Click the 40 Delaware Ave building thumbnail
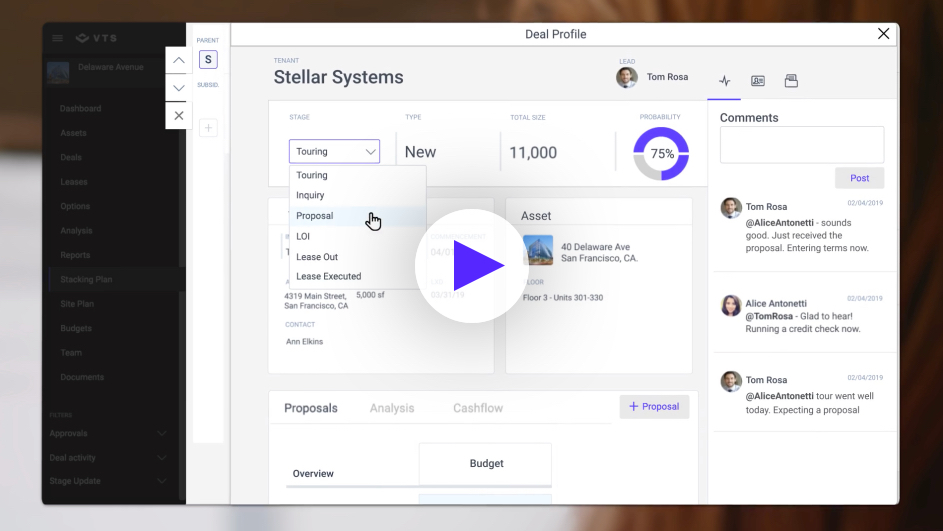The width and height of the screenshot is (943, 531). tap(538, 250)
